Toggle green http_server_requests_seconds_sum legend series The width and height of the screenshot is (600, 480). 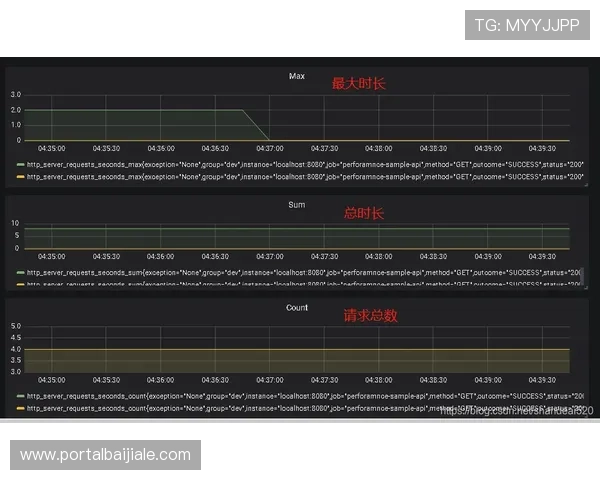click(304, 273)
